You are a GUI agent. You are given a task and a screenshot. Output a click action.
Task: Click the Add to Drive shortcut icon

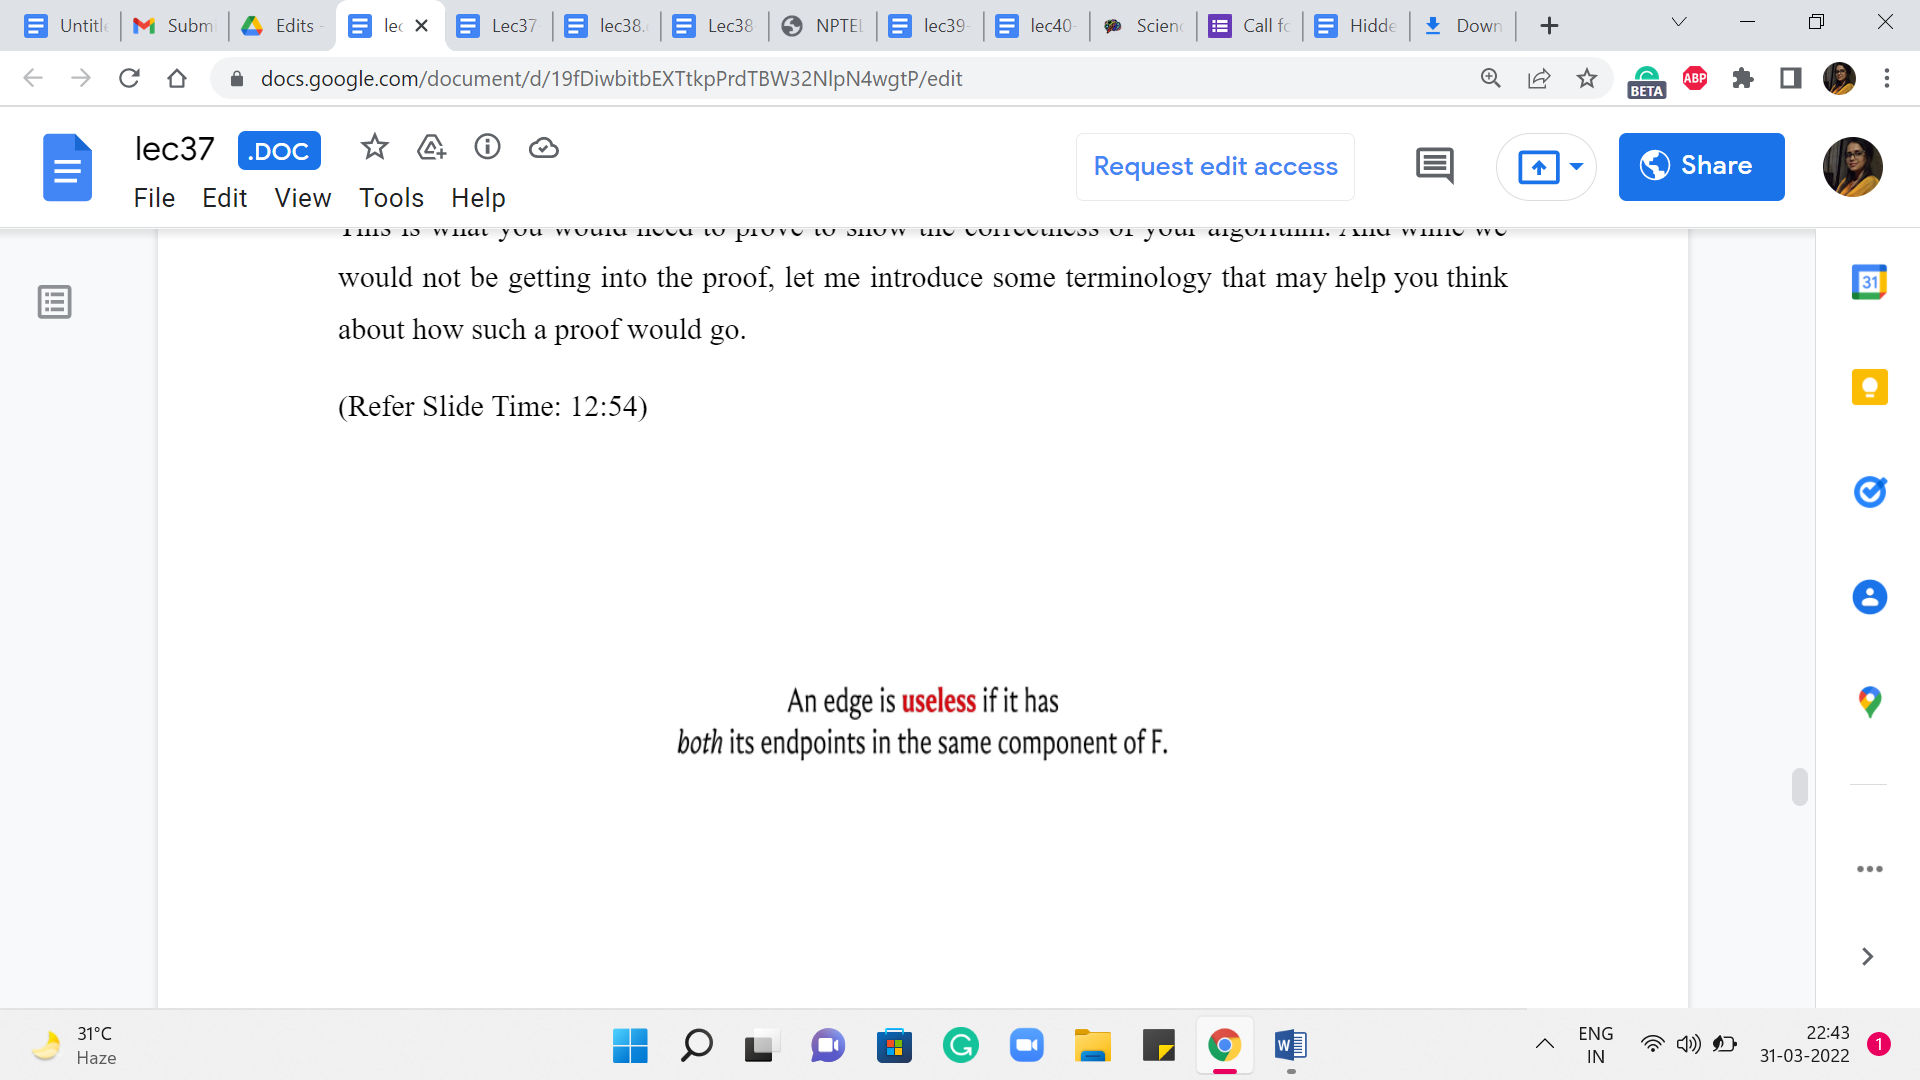point(431,148)
